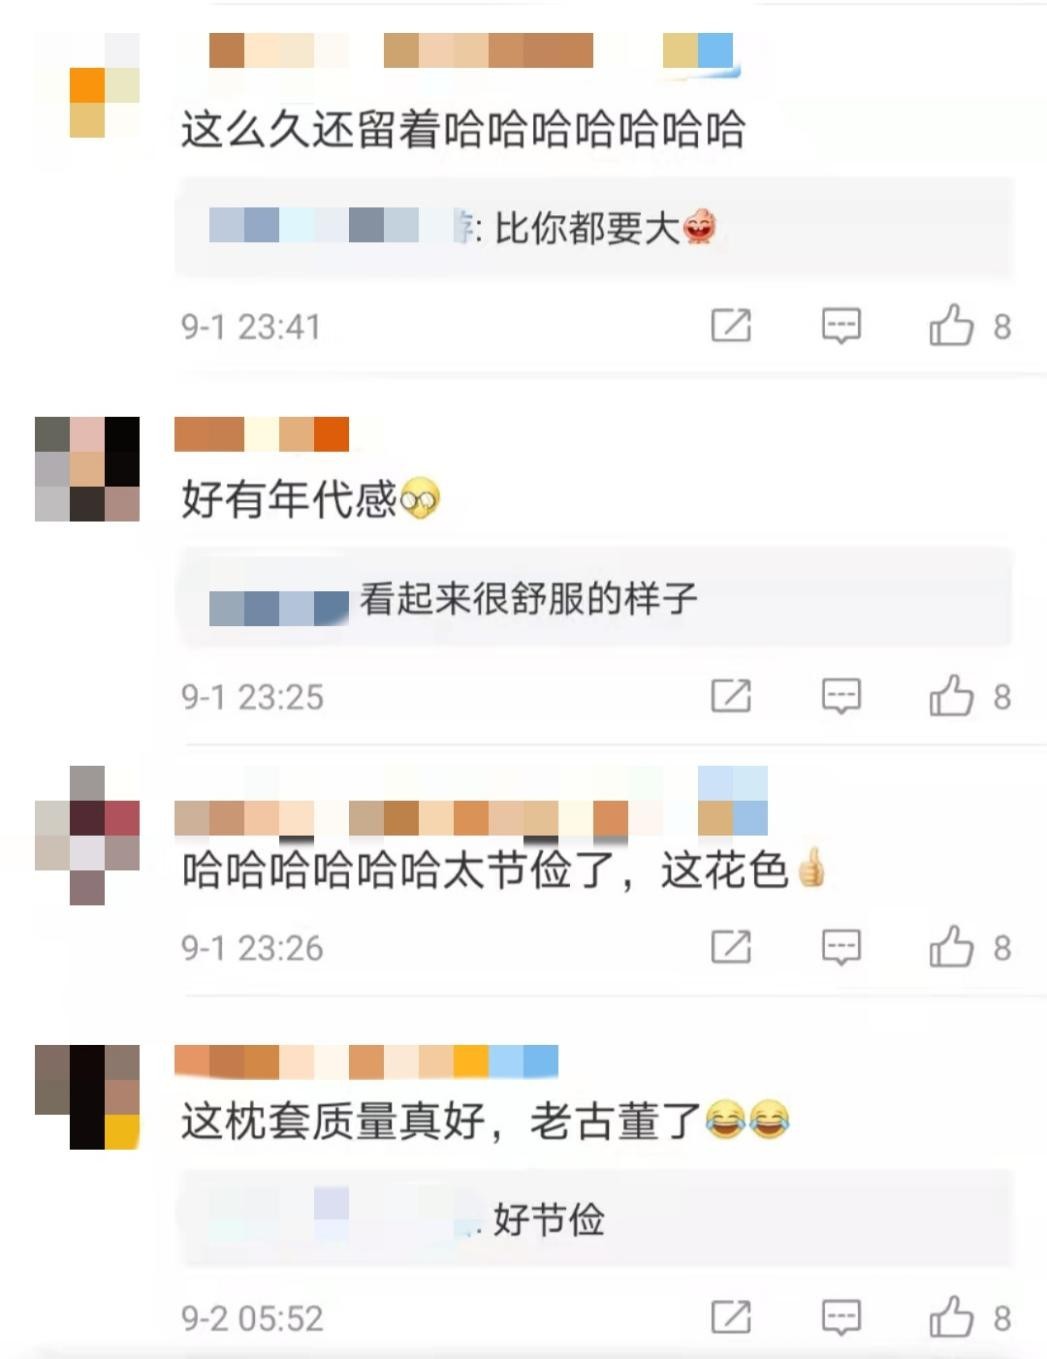Open avatar of the first commenter

(x=88, y=86)
